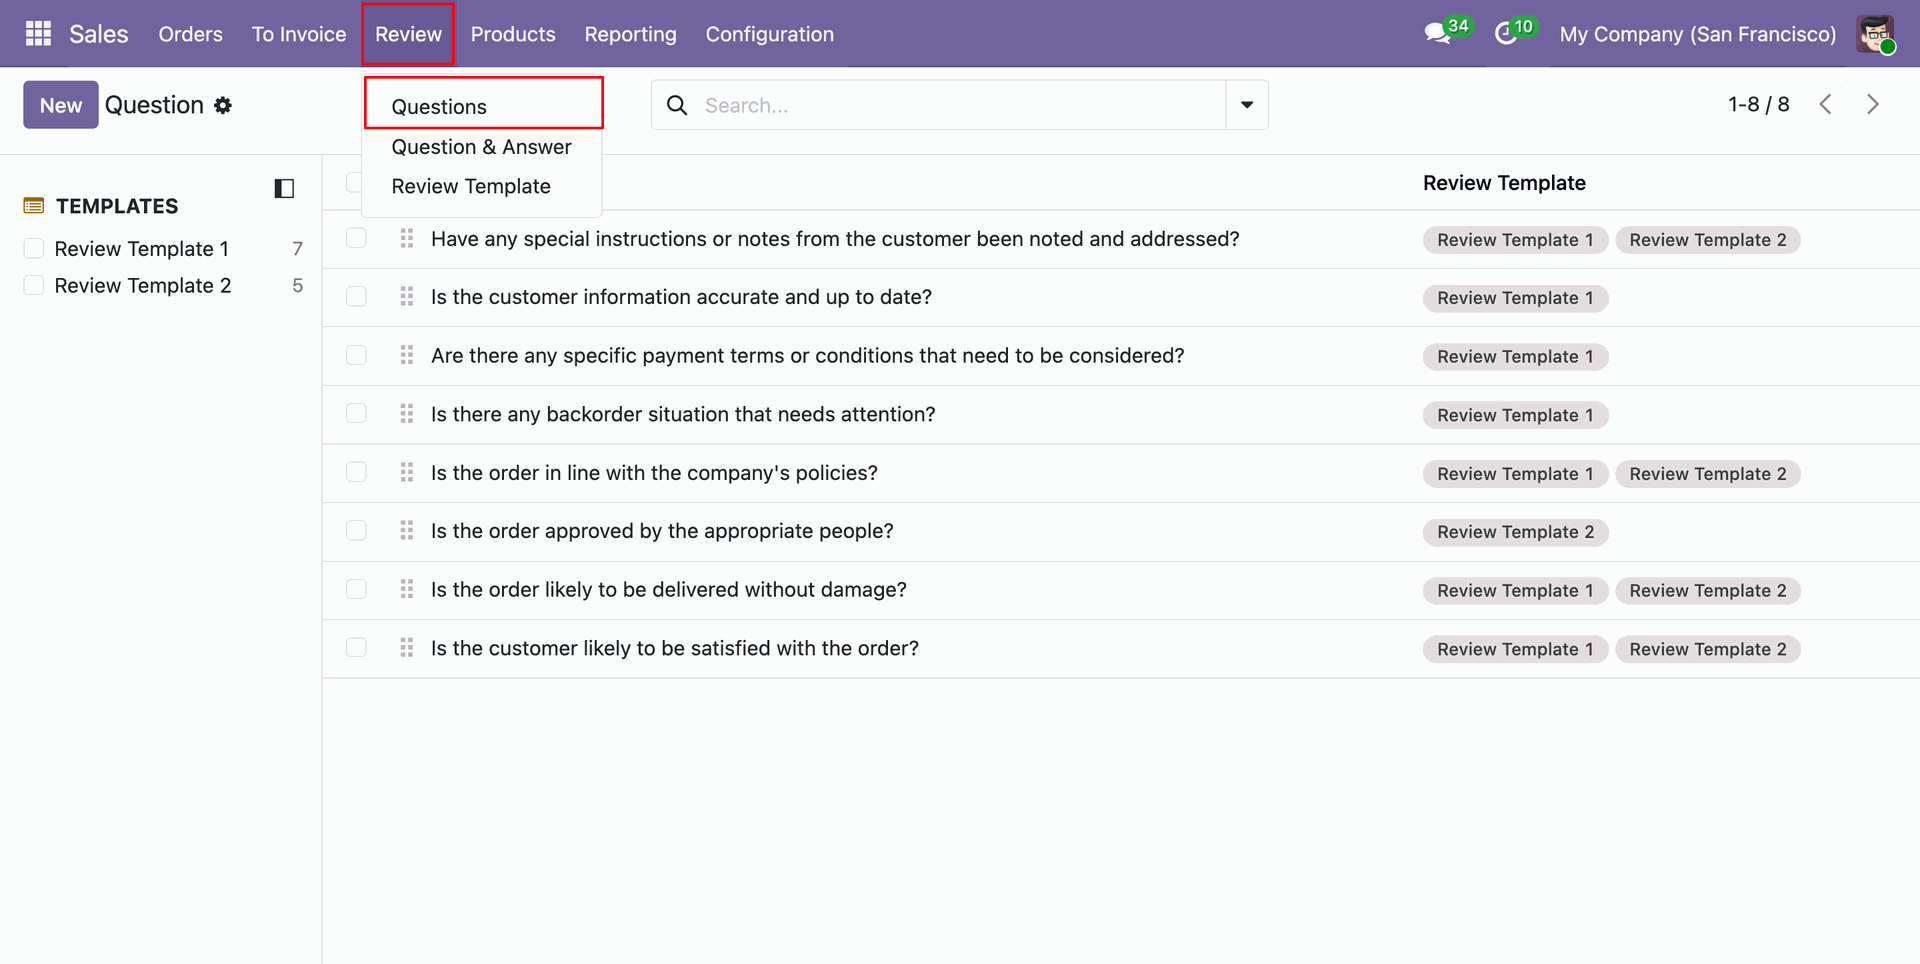
Task: Open the Products menu
Action: (x=513, y=34)
